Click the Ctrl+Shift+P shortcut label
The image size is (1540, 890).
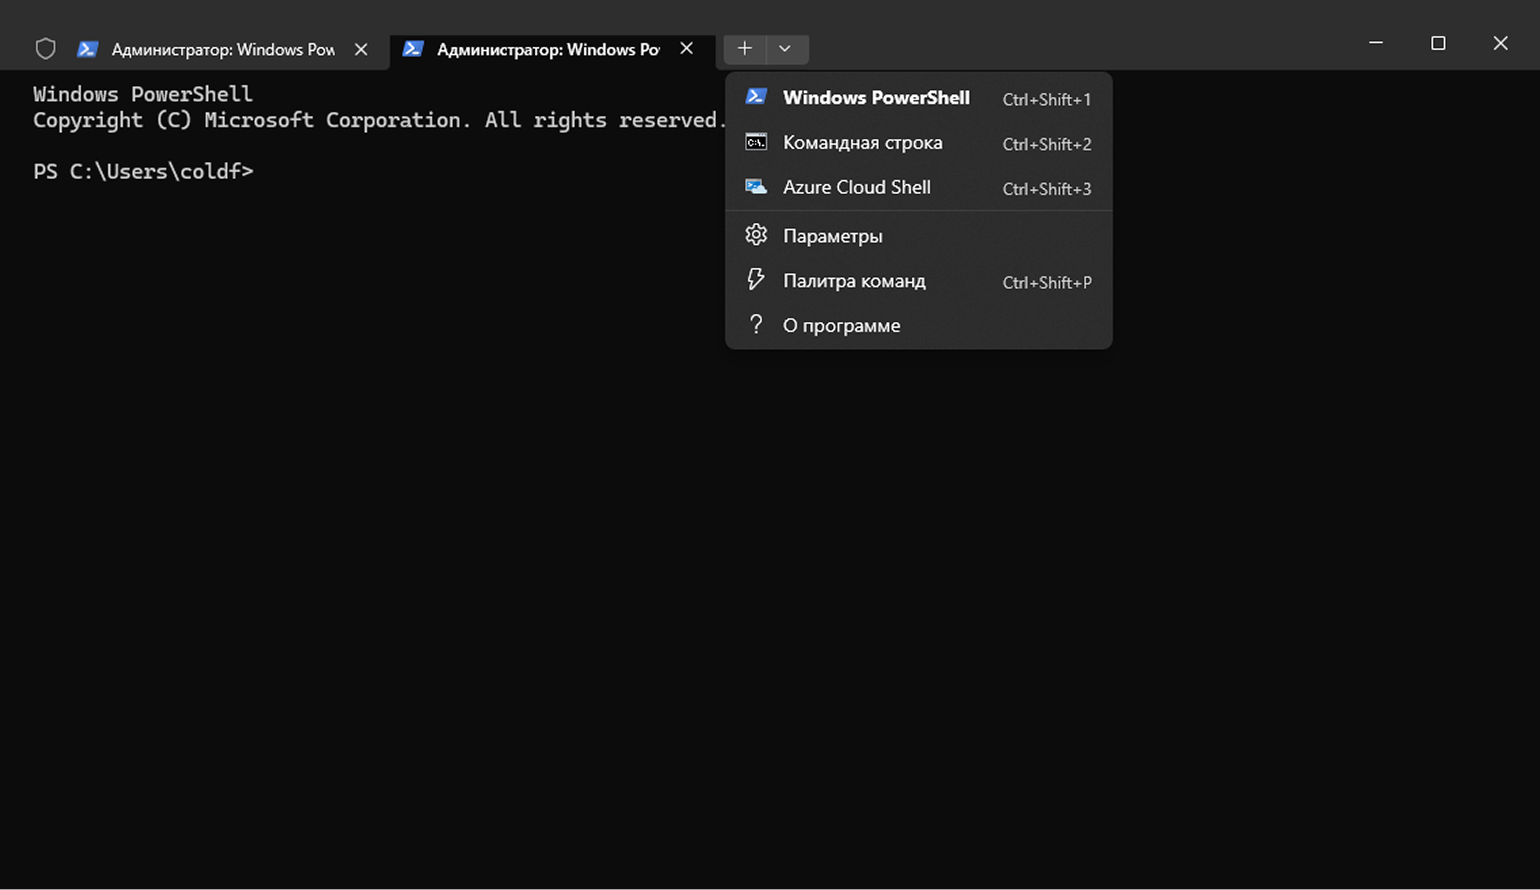(x=1047, y=282)
